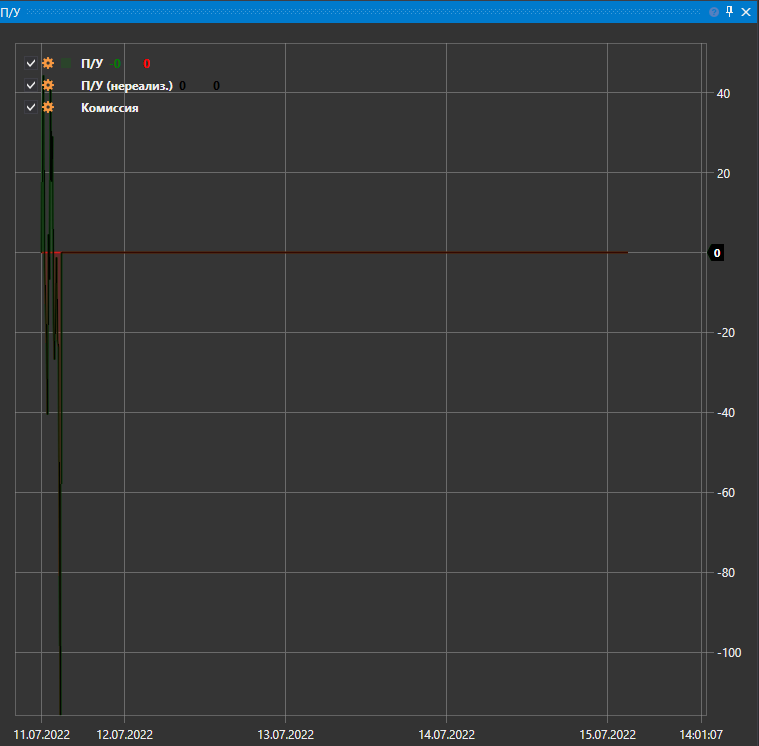Click the 15.07.2022 date on time axis

coord(607,734)
